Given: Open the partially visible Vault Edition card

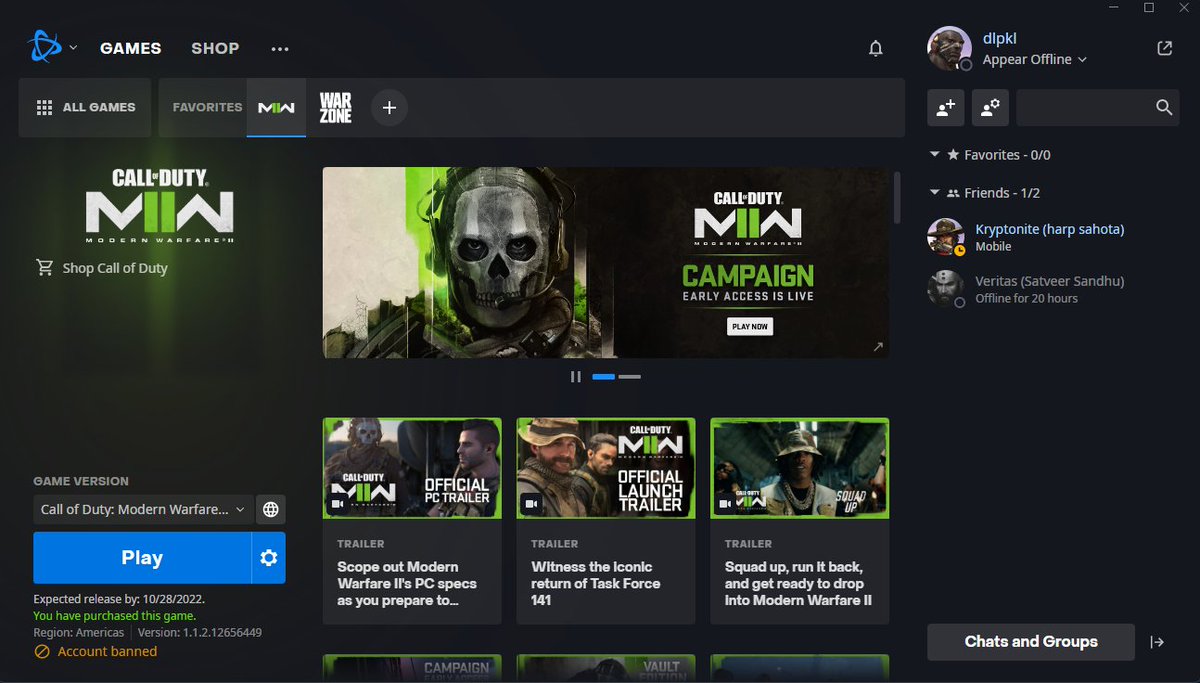Looking at the screenshot, I should point(606,668).
